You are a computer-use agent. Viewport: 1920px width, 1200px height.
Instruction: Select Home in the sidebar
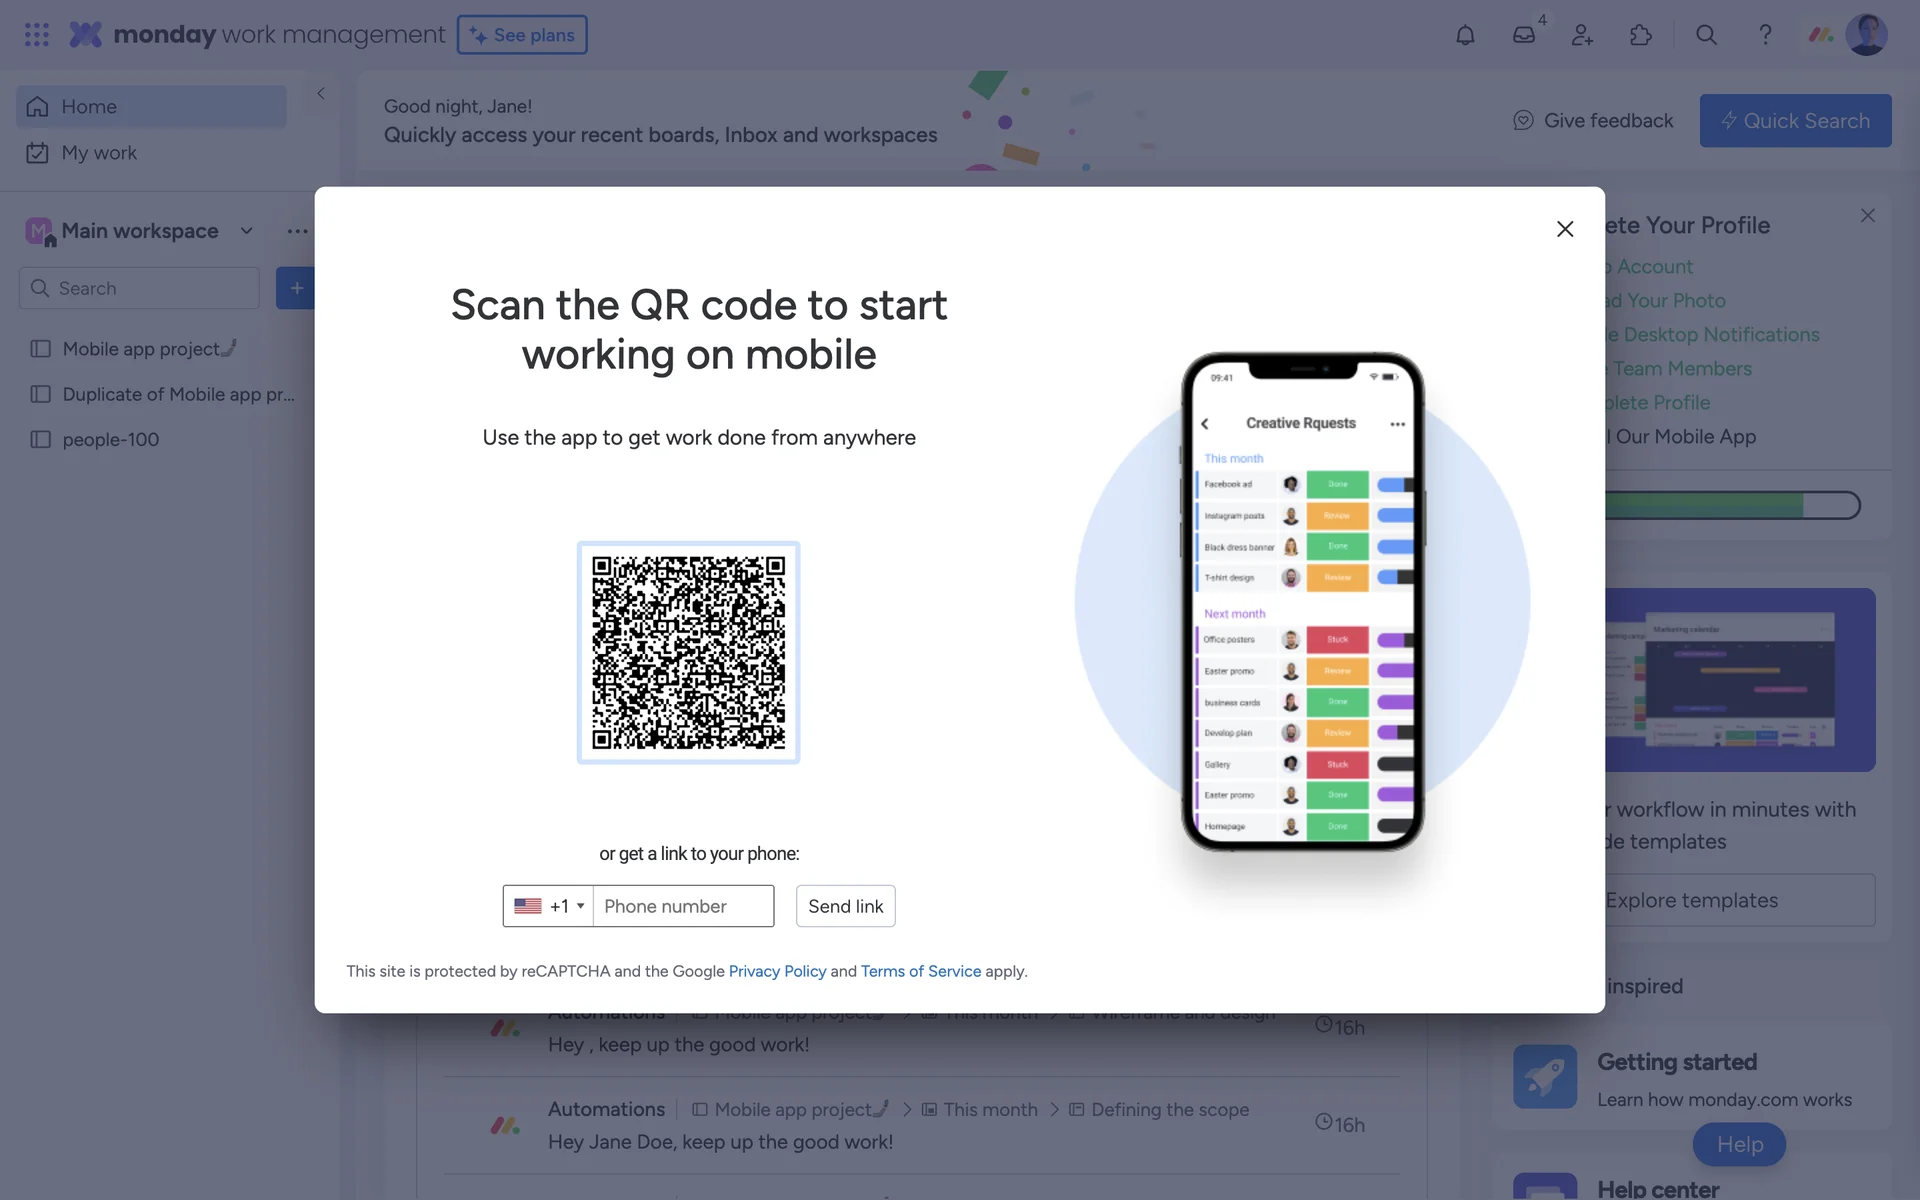point(89,107)
